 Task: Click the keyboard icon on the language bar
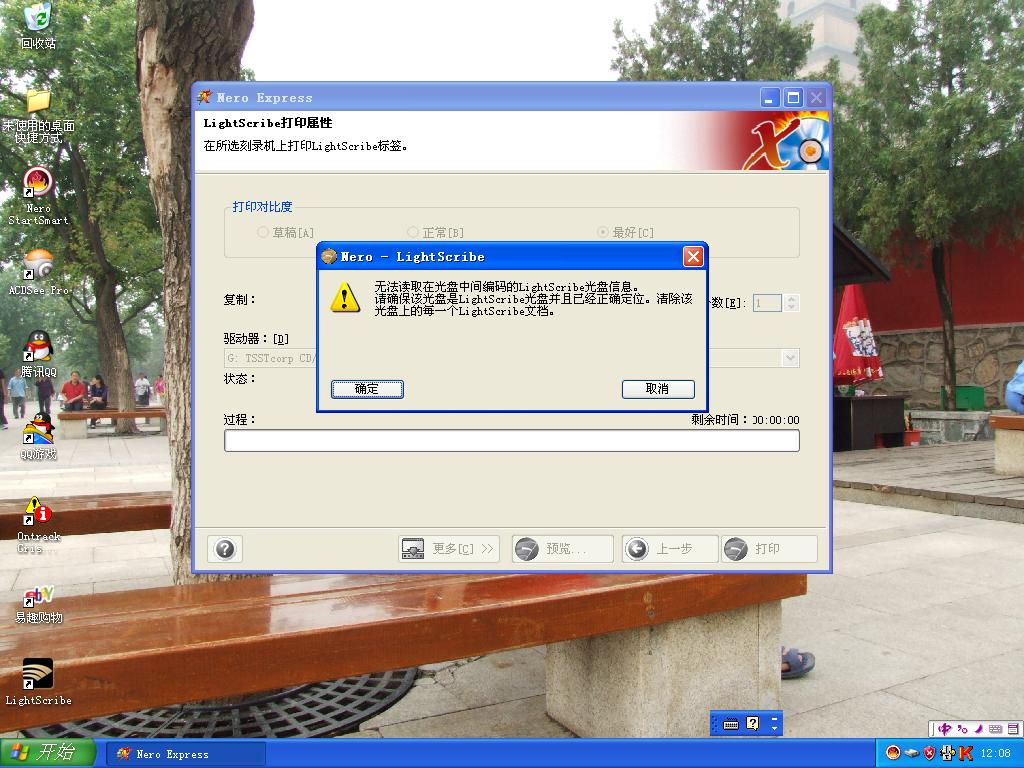point(731,724)
